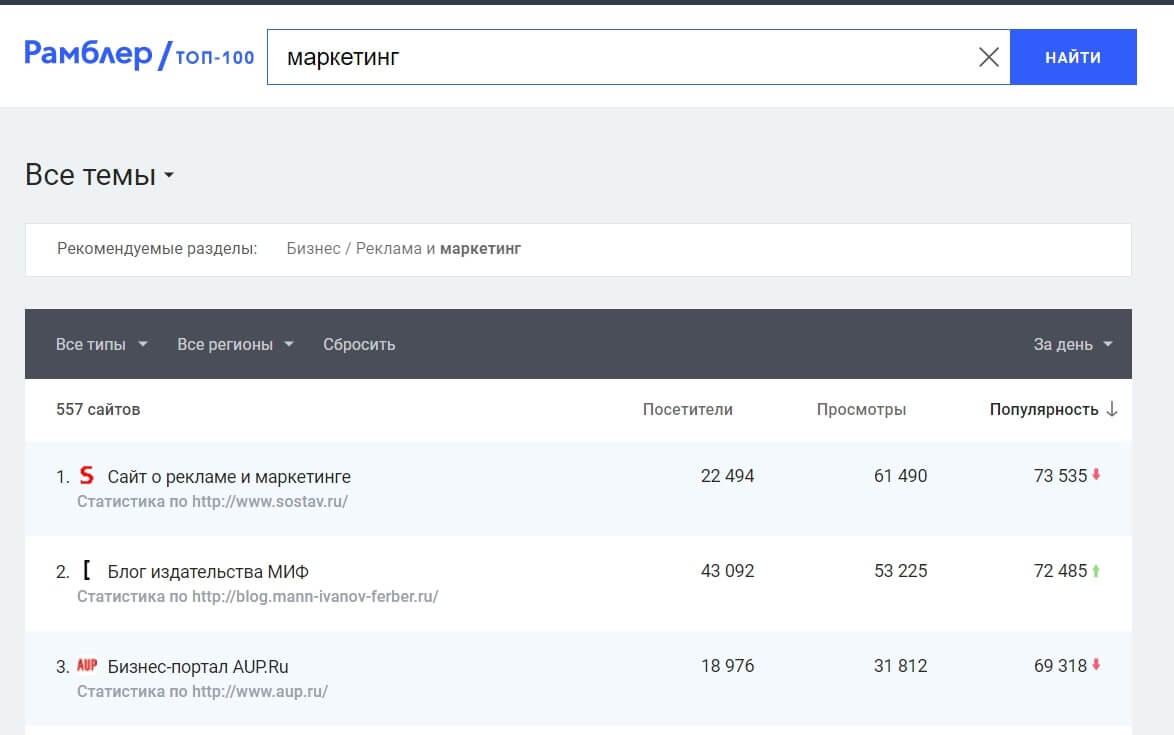Click the search clear X icon
Image resolution: width=1174 pixels, height=735 pixels.
(x=989, y=57)
